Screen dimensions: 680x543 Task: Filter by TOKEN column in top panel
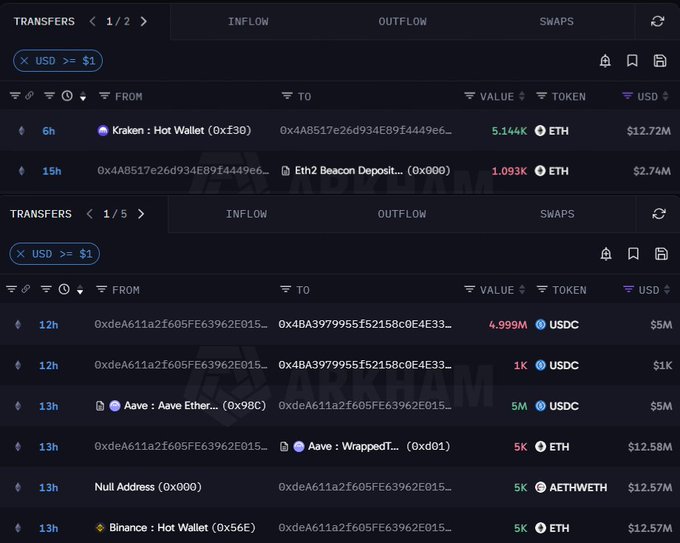(x=542, y=96)
